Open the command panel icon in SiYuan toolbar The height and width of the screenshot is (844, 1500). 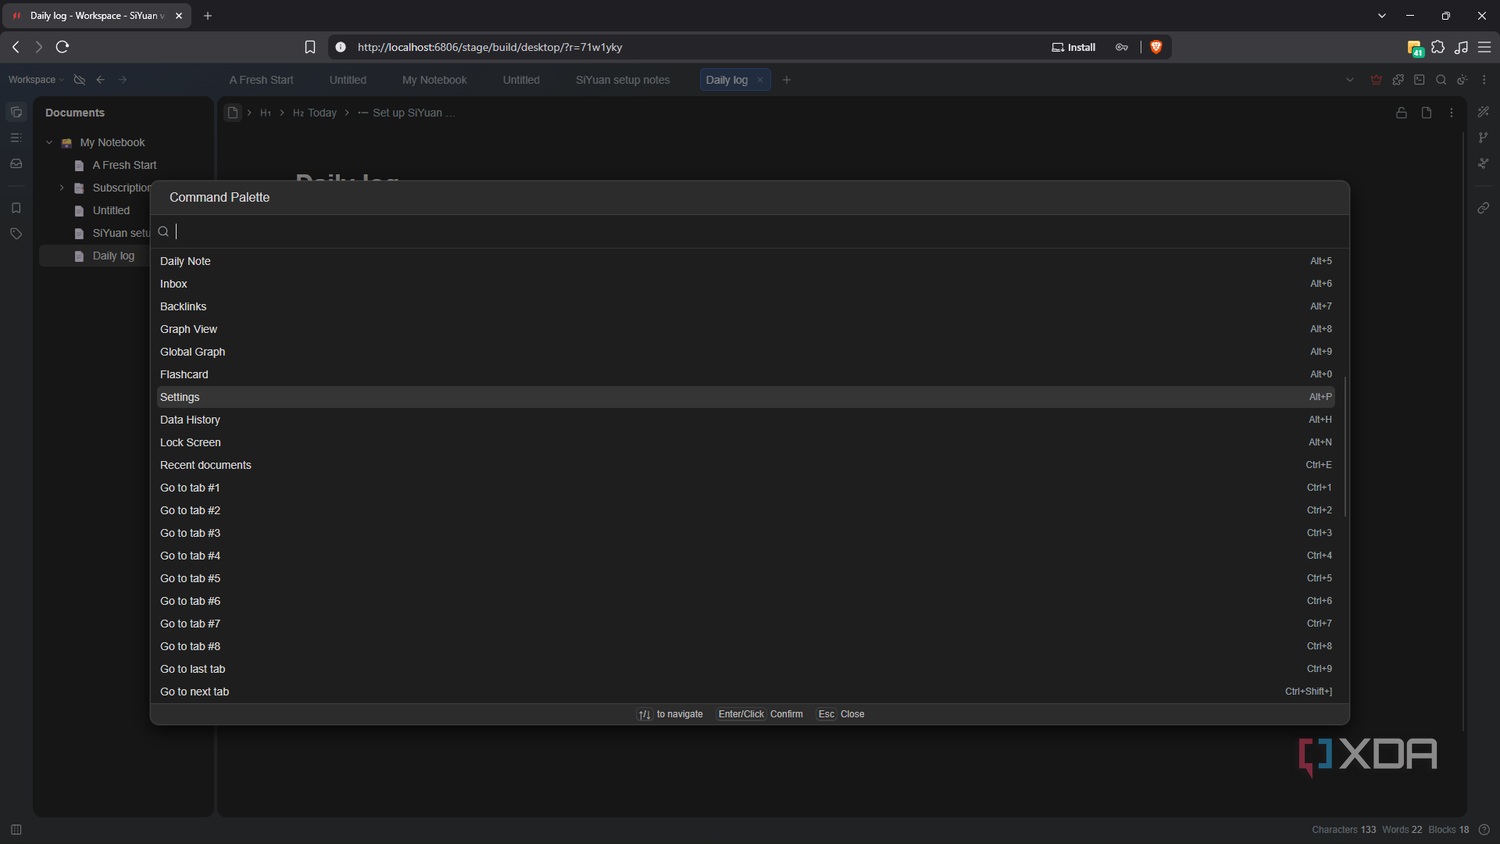[1419, 80]
